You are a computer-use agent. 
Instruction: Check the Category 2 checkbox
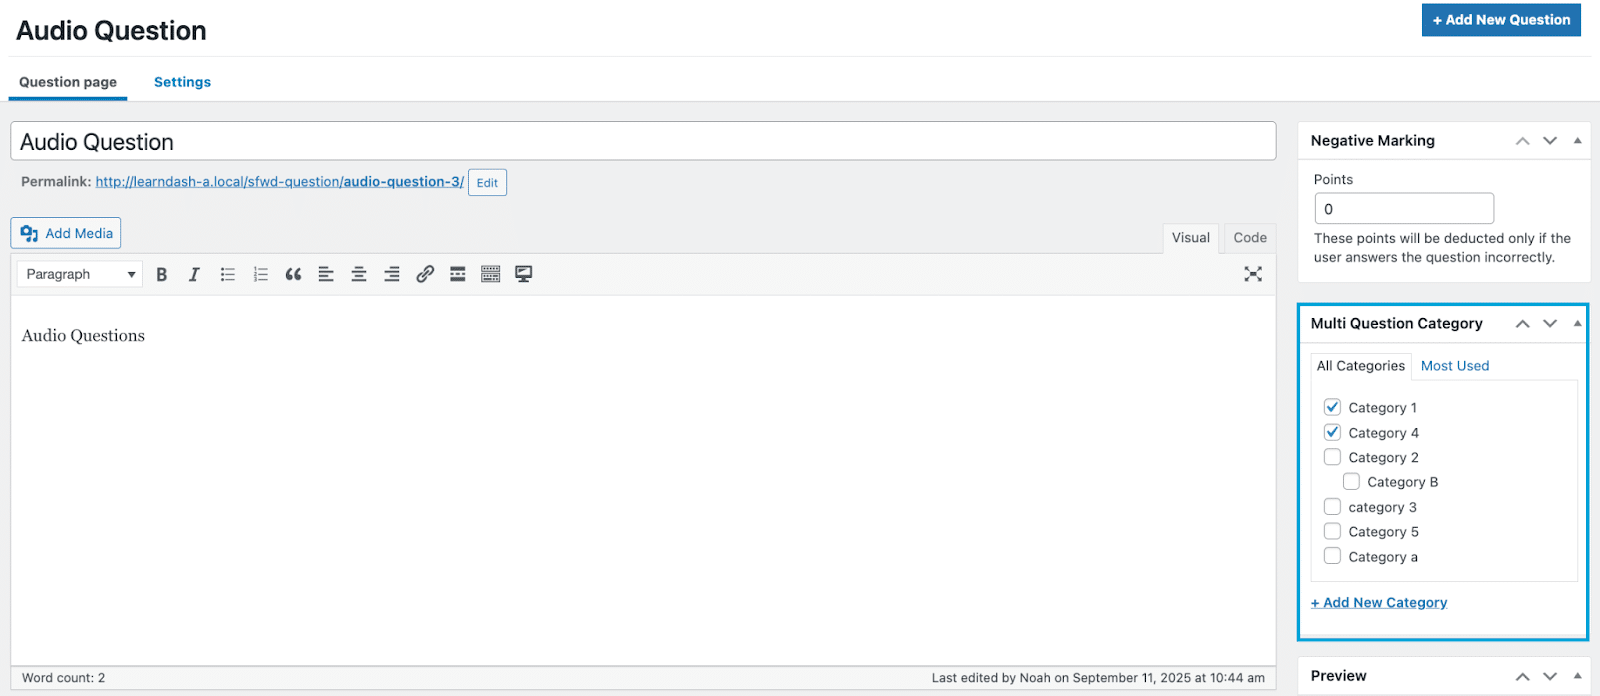tap(1332, 457)
